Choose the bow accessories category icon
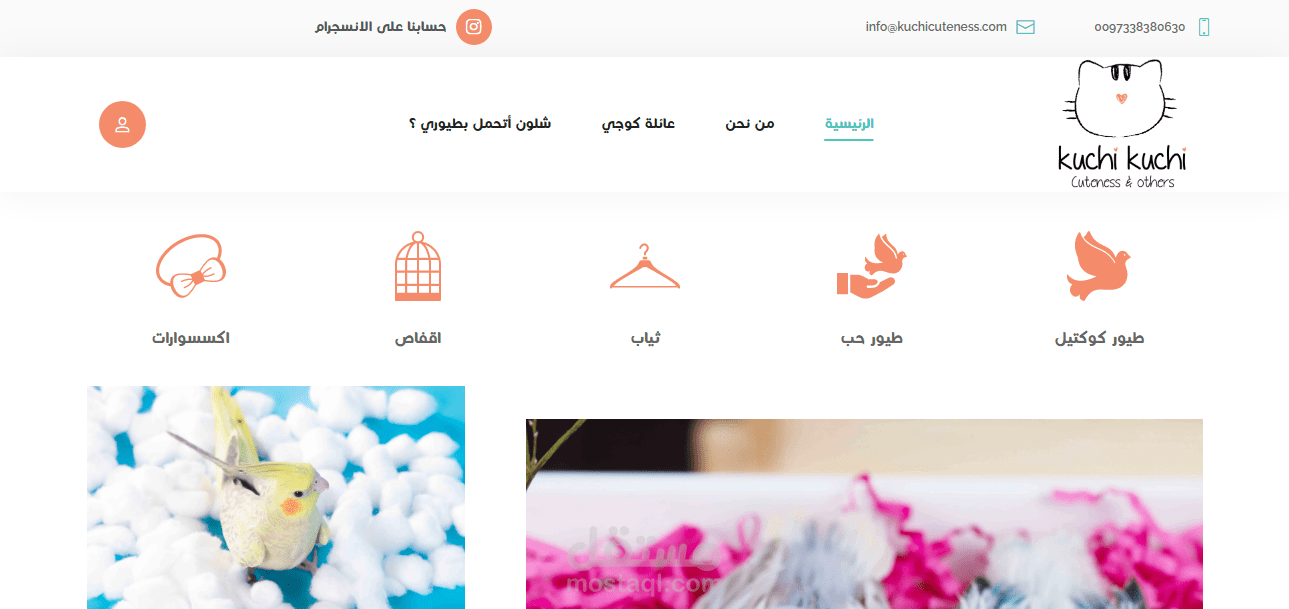Image resolution: width=1289 pixels, height=609 pixels. point(191,266)
